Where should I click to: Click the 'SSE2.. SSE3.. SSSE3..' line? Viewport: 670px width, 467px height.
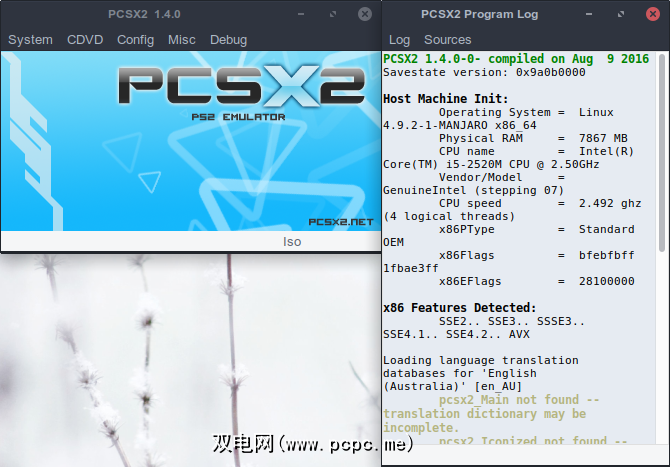click(512, 321)
